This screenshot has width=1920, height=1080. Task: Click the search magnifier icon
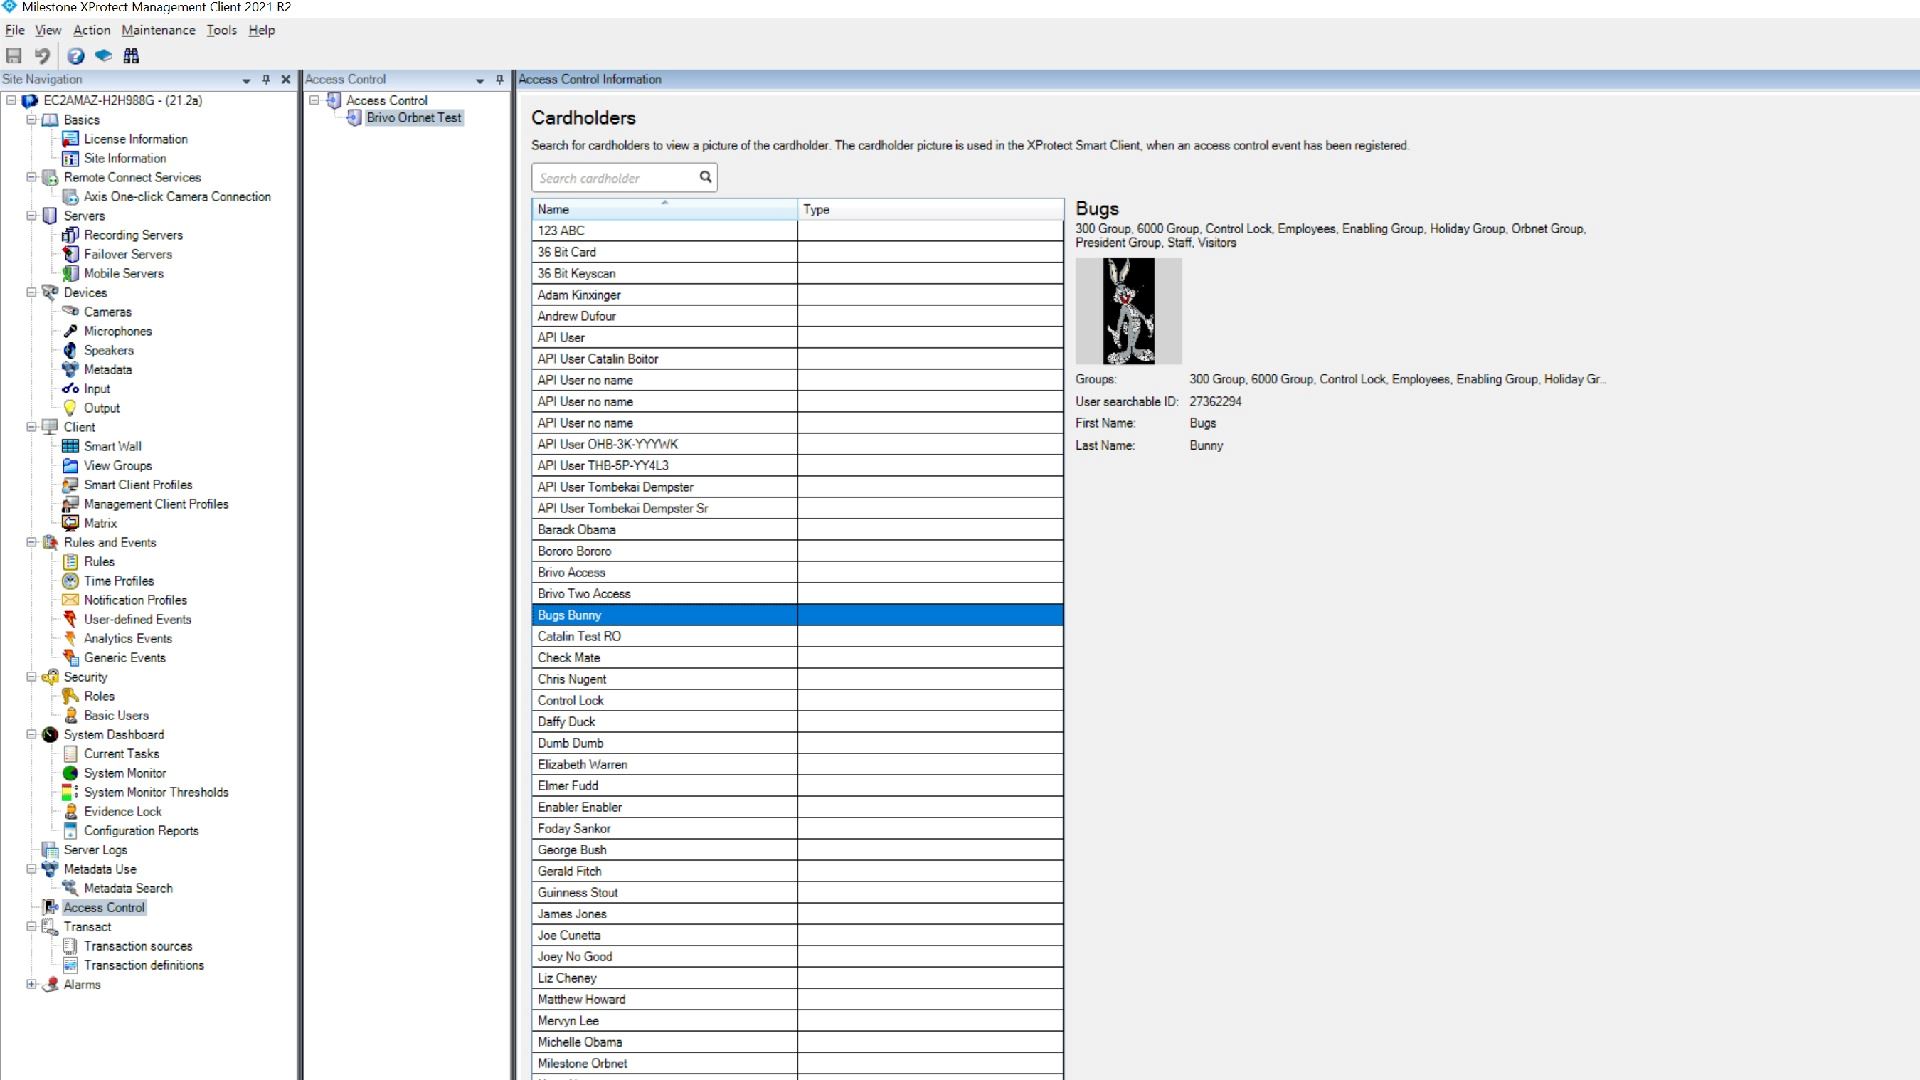(x=705, y=177)
